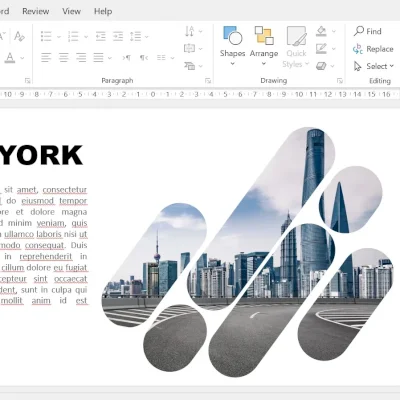400x400 pixels.
Task: Align text to the left
Action: [x=46, y=58]
